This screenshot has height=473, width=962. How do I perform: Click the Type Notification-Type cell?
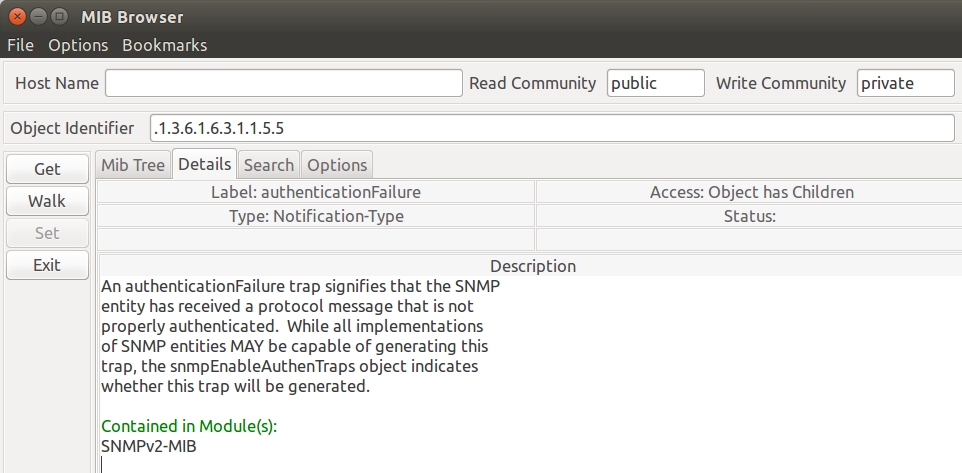(316, 216)
